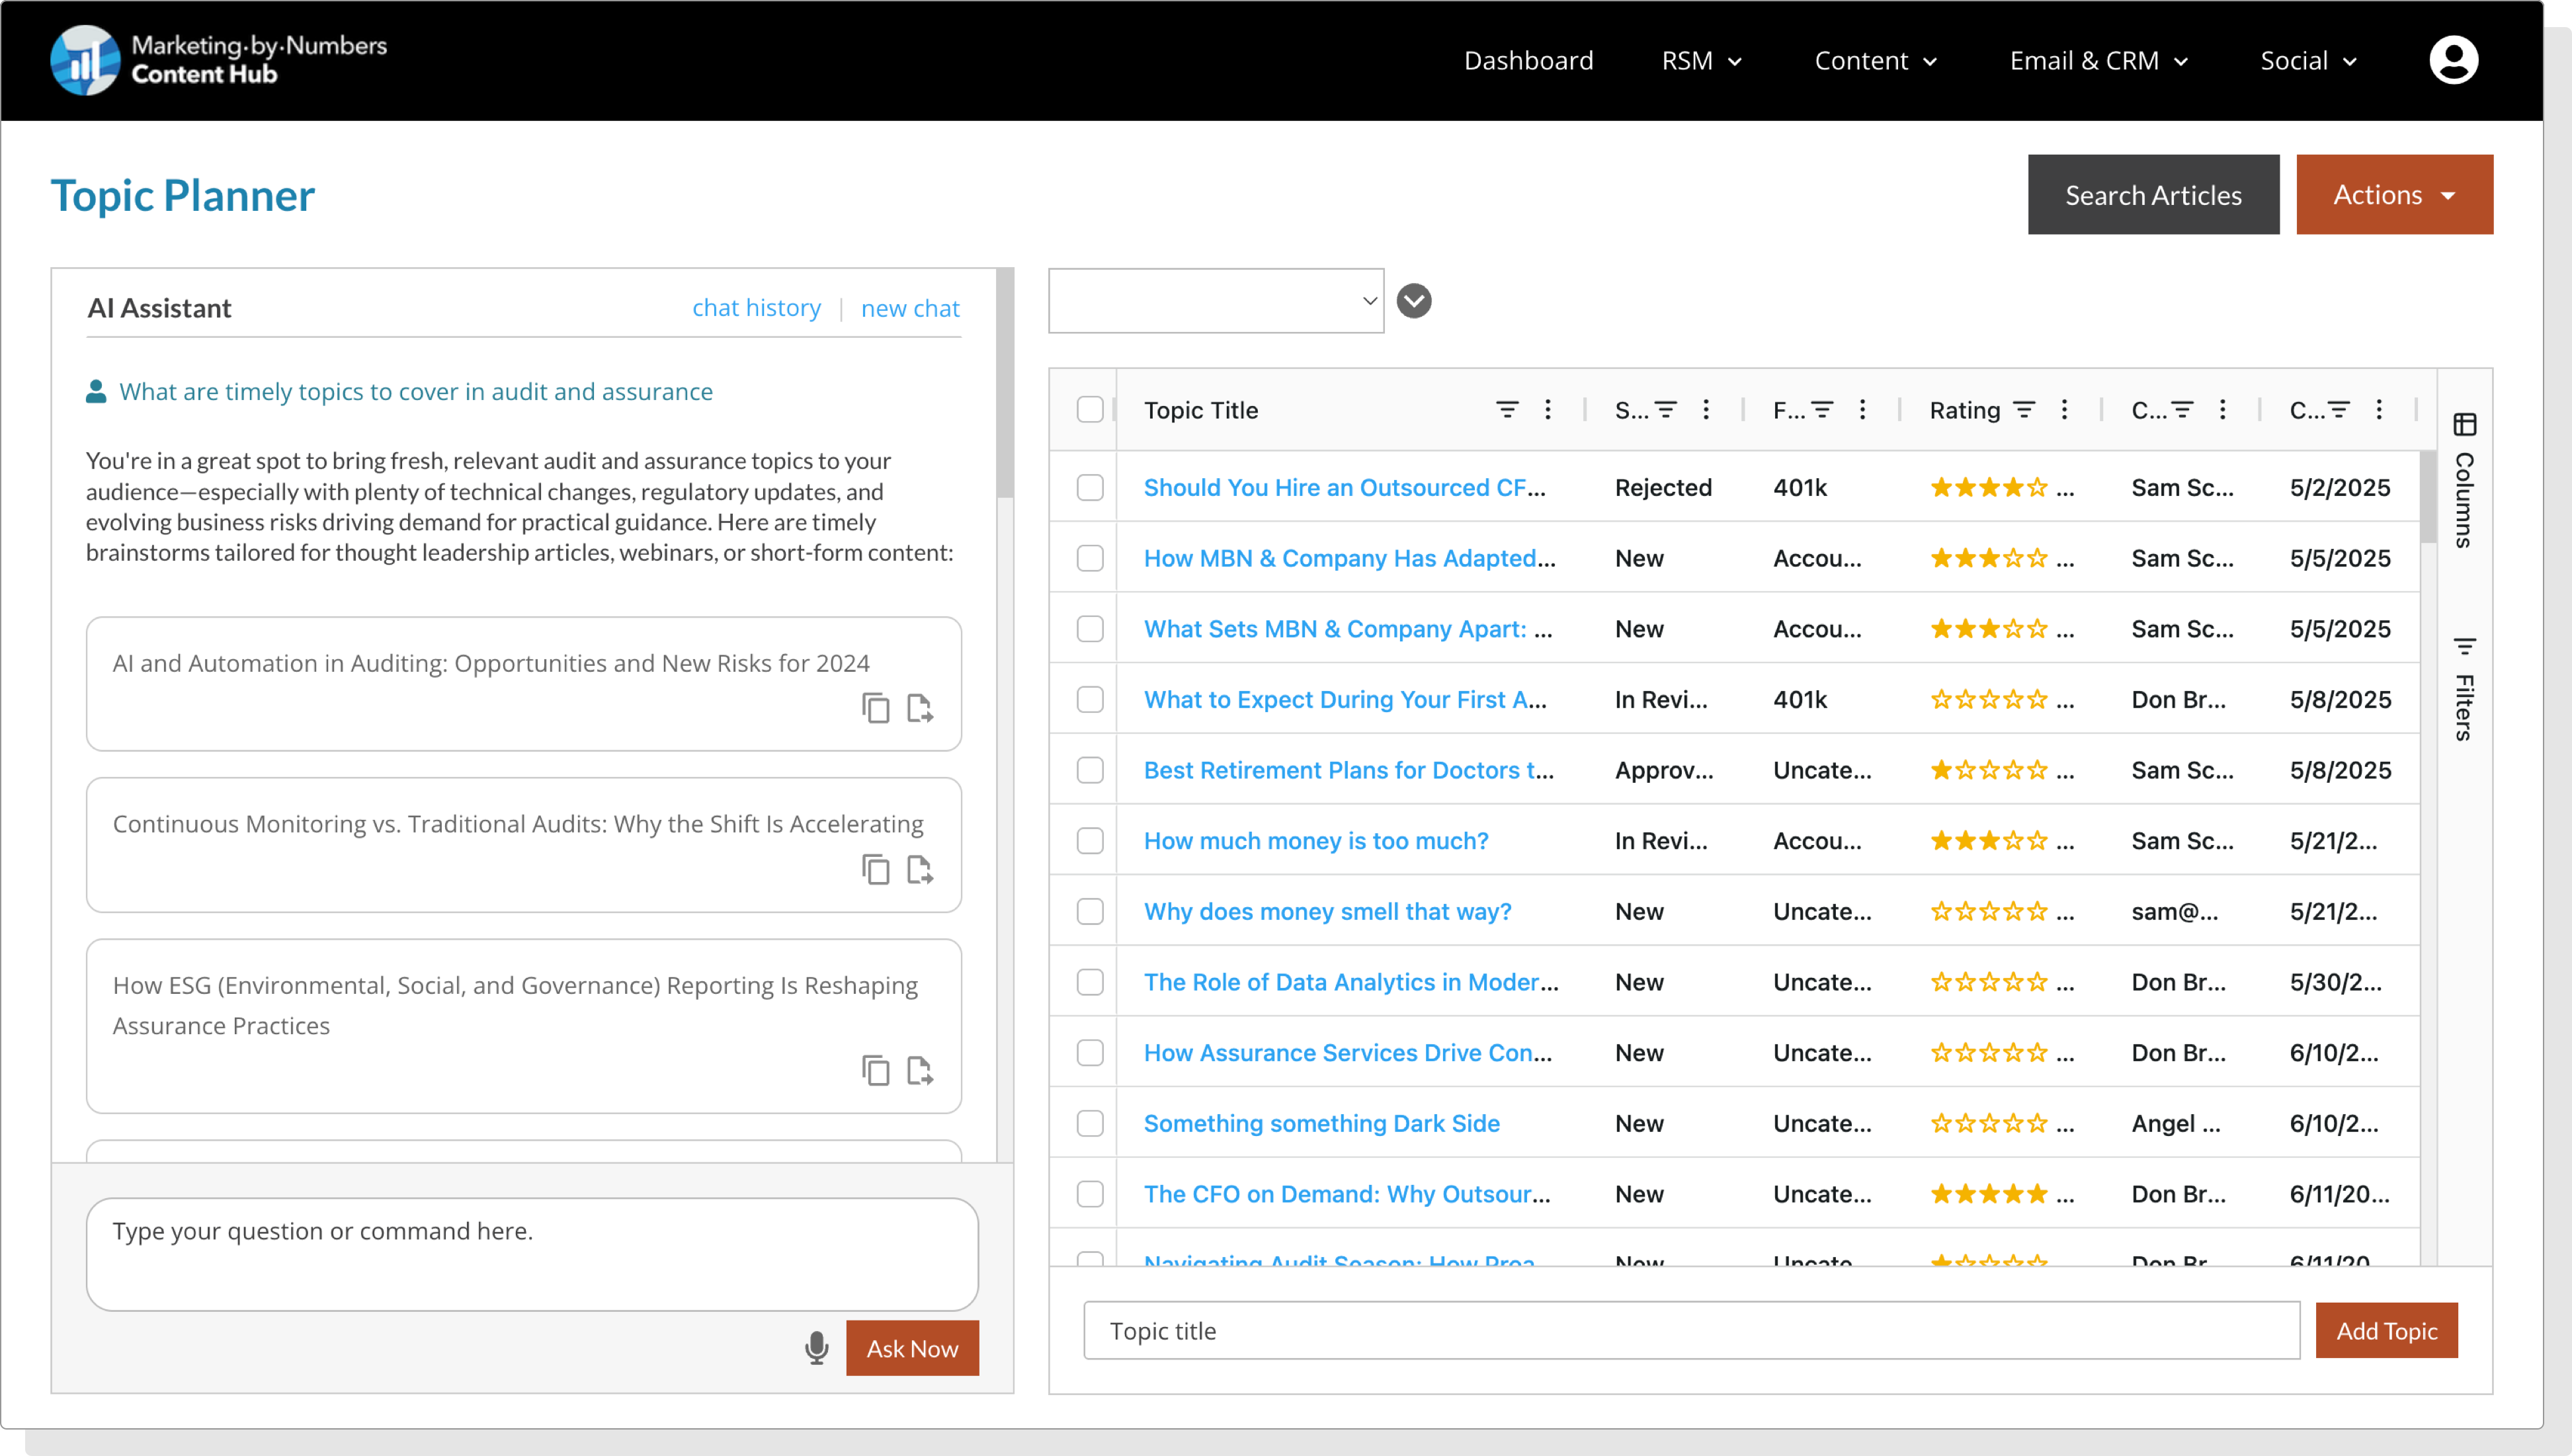Image resolution: width=2572 pixels, height=1456 pixels.
Task: Open the chat history link
Action: [x=756, y=308]
